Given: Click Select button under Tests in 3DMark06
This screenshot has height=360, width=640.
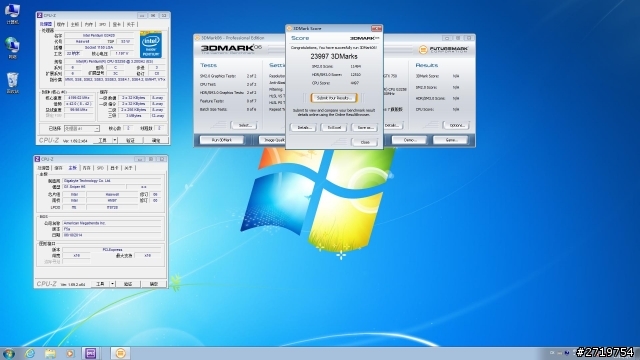Looking at the screenshot, I should (x=244, y=125).
